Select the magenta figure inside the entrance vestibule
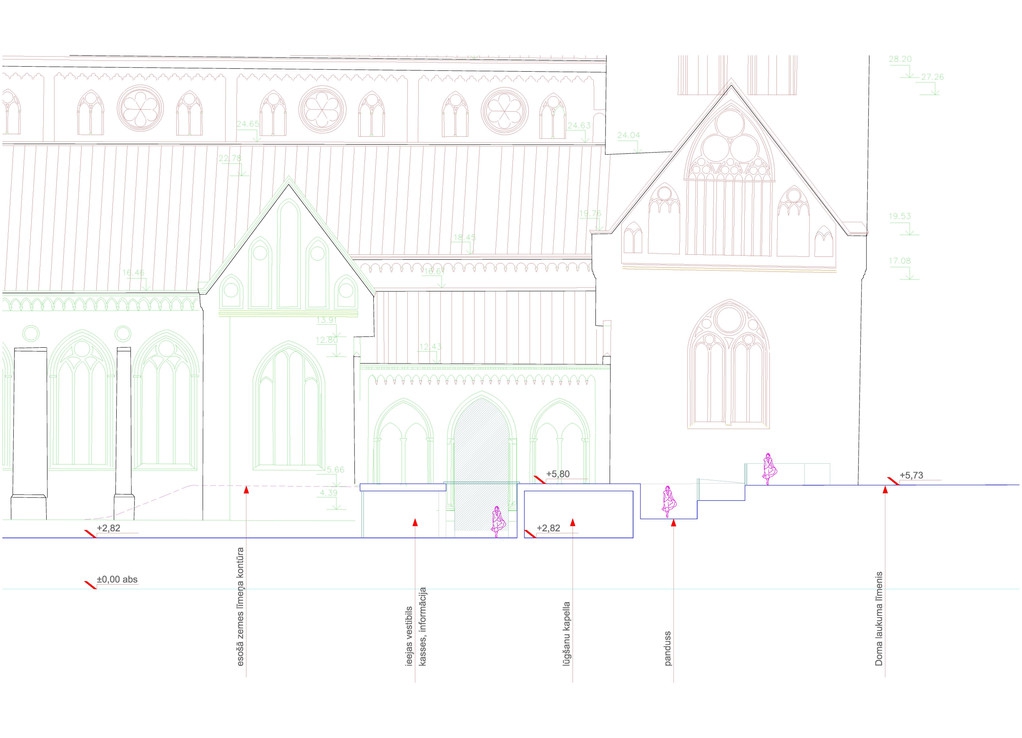Image resolution: width=1022 pixels, height=738 pixels. tap(496, 521)
